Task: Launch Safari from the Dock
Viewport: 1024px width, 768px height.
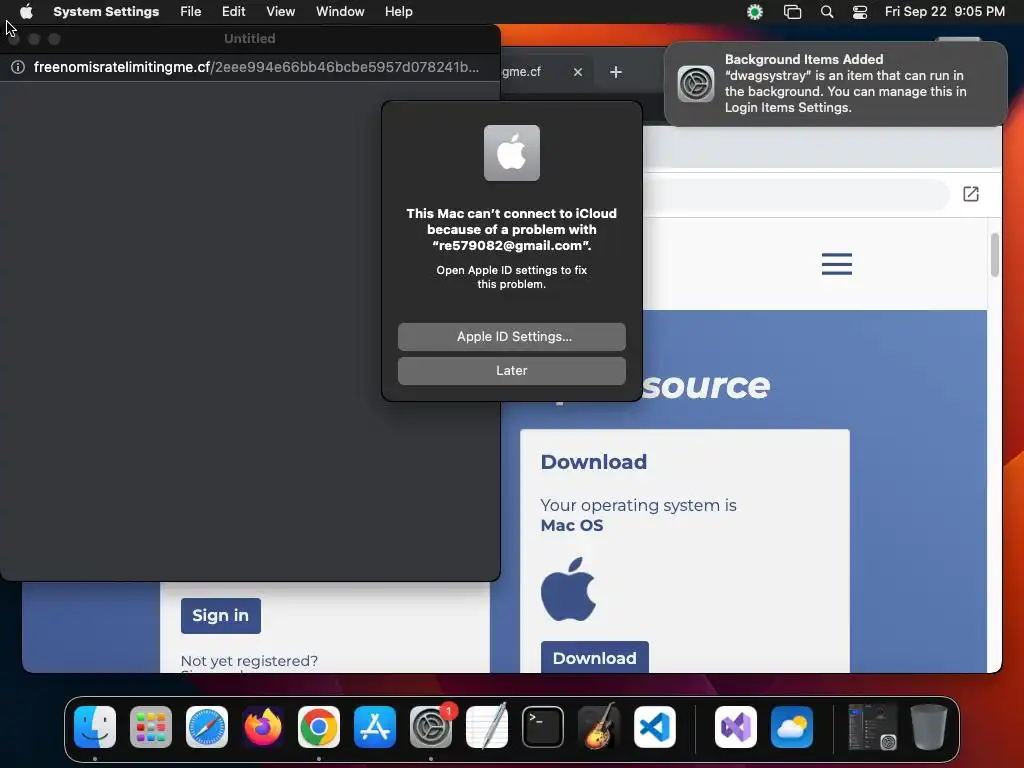Action: click(207, 727)
